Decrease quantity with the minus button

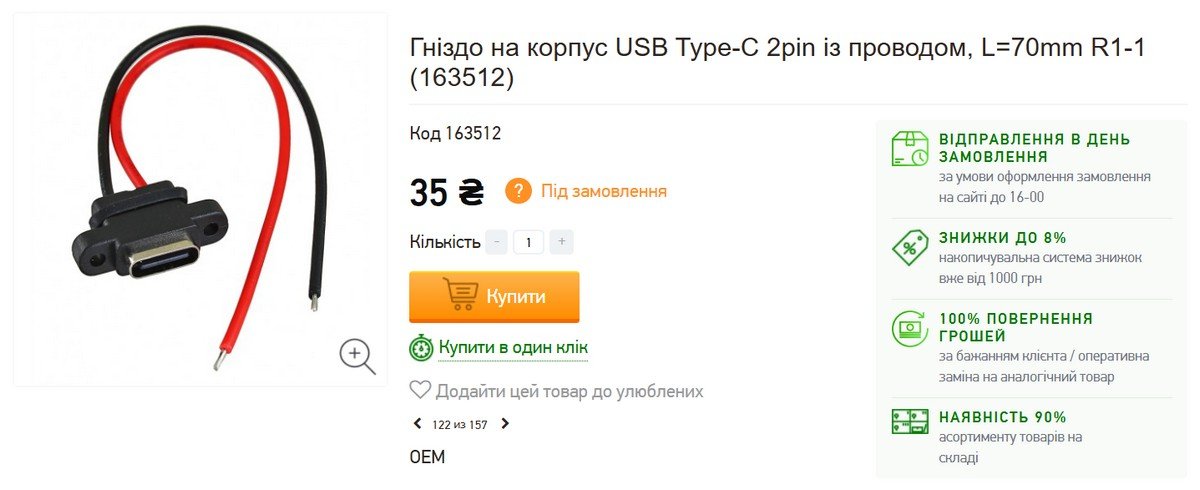coord(496,242)
